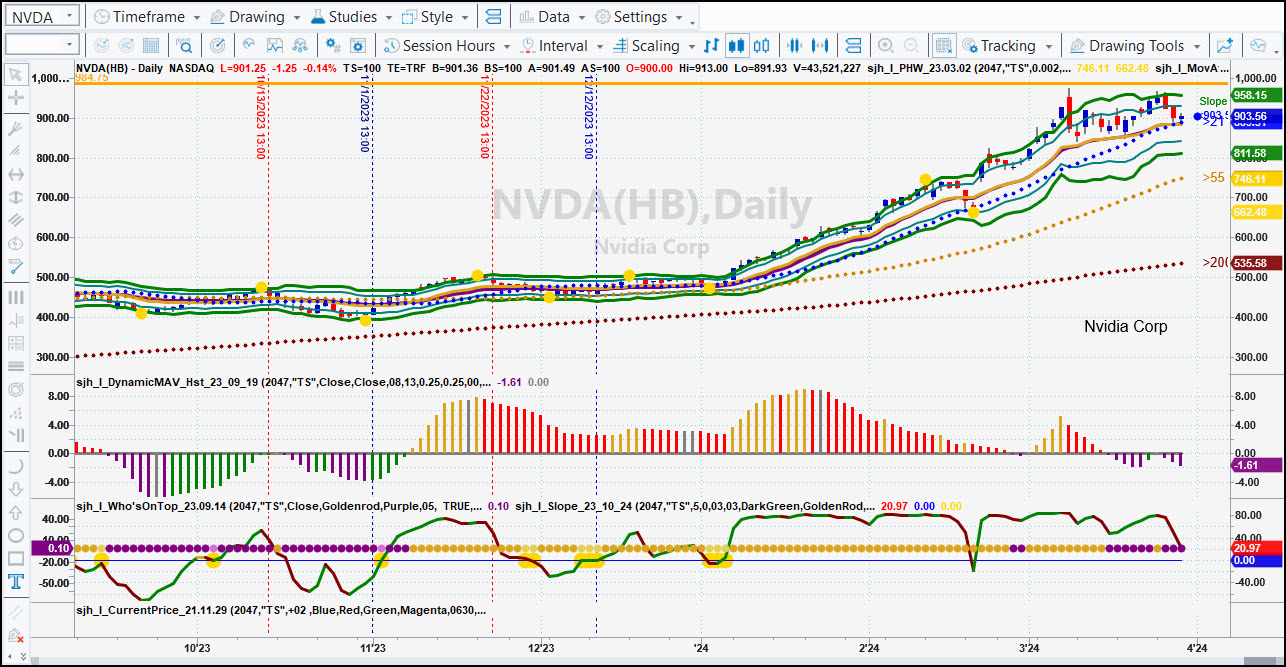
Task: Click the wave study icon after target icon
Action: (248, 46)
